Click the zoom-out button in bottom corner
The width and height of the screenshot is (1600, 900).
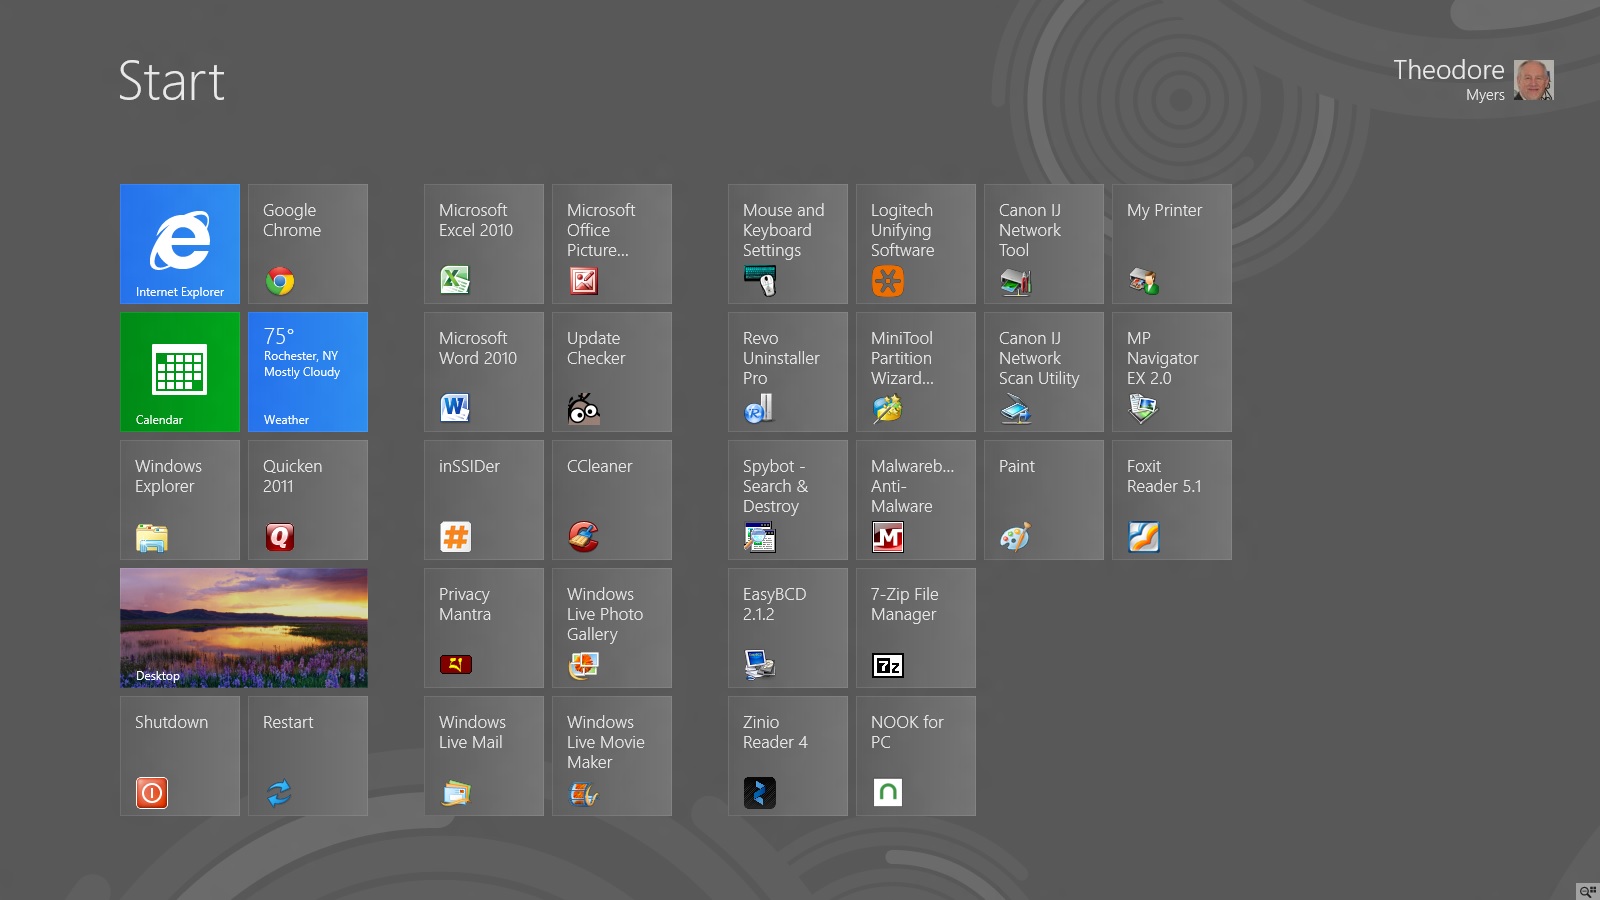point(1588,891)
